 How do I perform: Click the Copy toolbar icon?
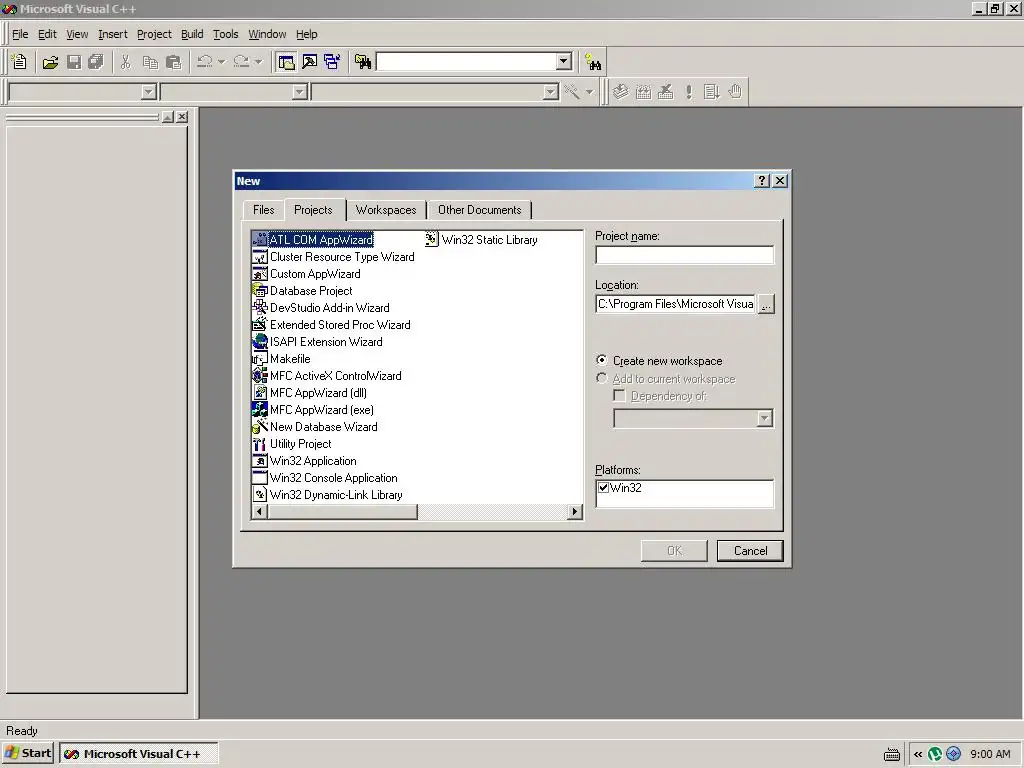coord(150,62)
